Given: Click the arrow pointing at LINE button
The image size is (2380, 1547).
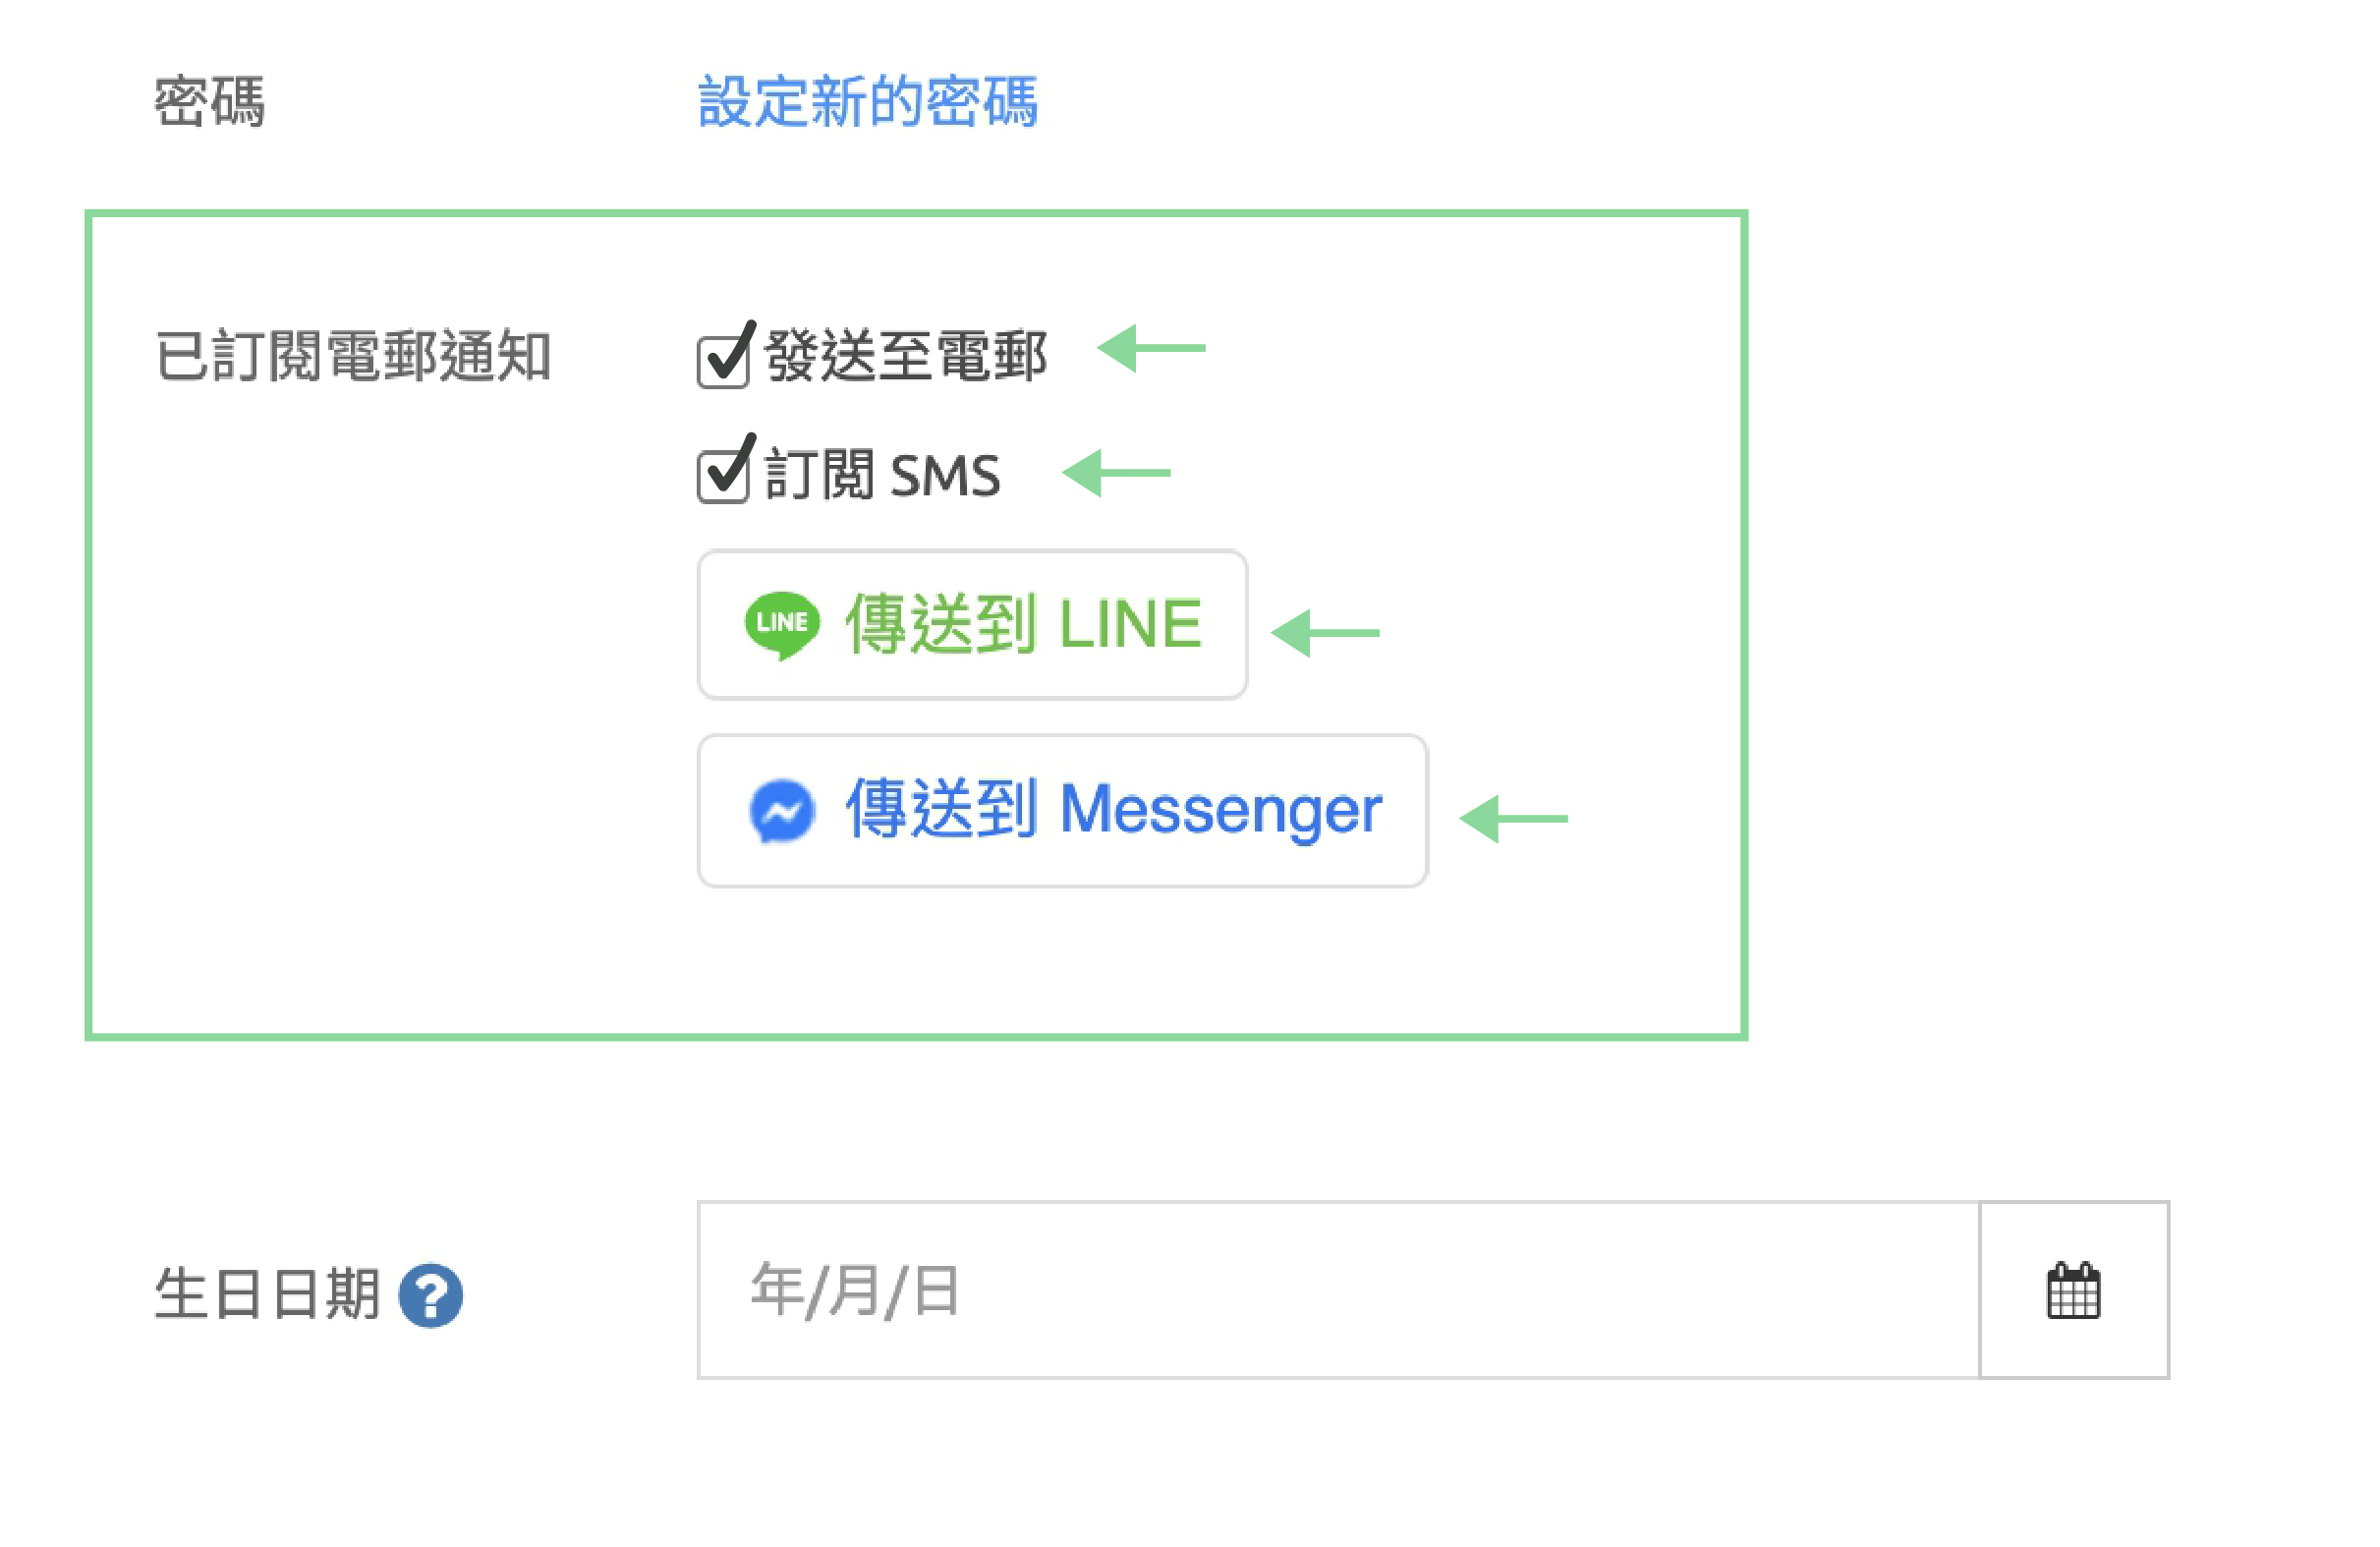Looking at the screenshot, I should point(1325,633).
